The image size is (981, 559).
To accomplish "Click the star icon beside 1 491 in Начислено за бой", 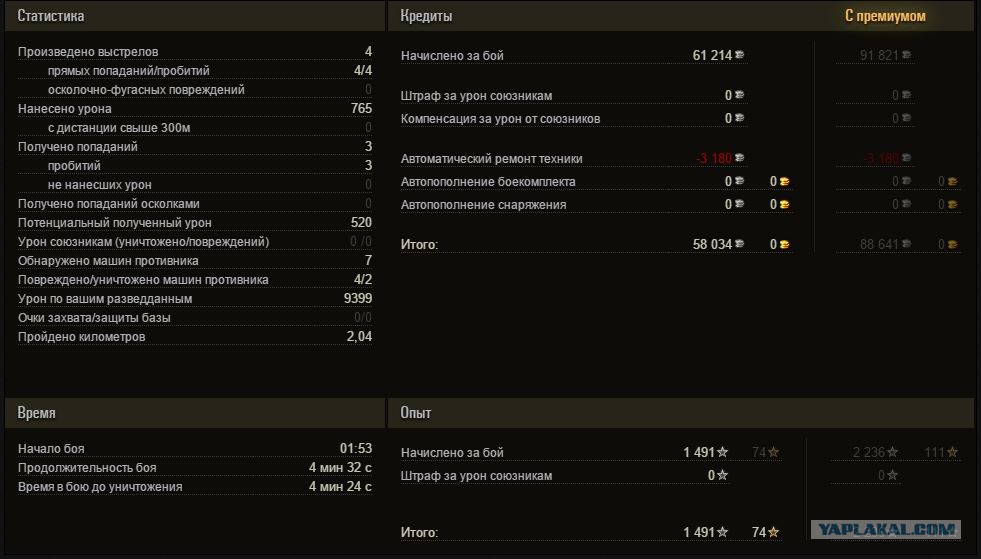I will [x=723, y=453].
